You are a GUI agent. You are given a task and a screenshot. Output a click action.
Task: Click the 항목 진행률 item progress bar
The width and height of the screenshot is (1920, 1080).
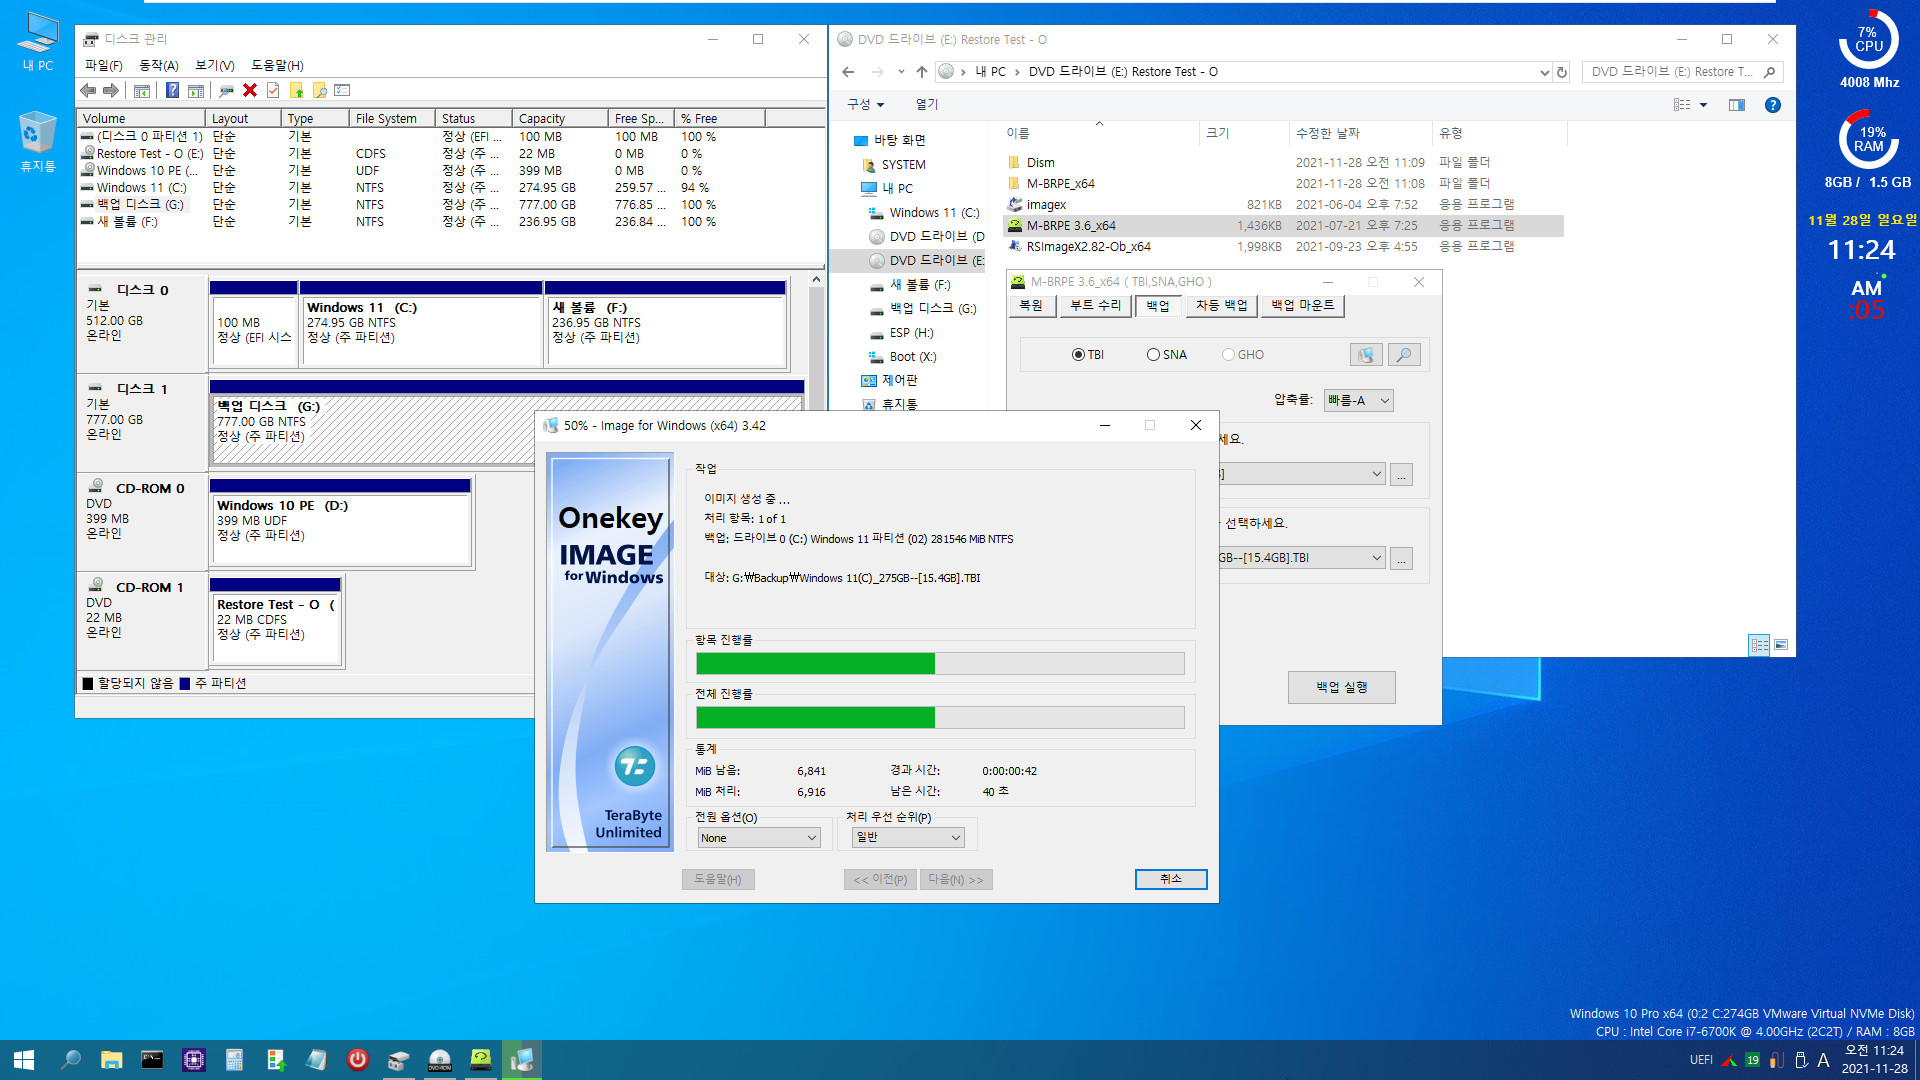tap(940, 663)
